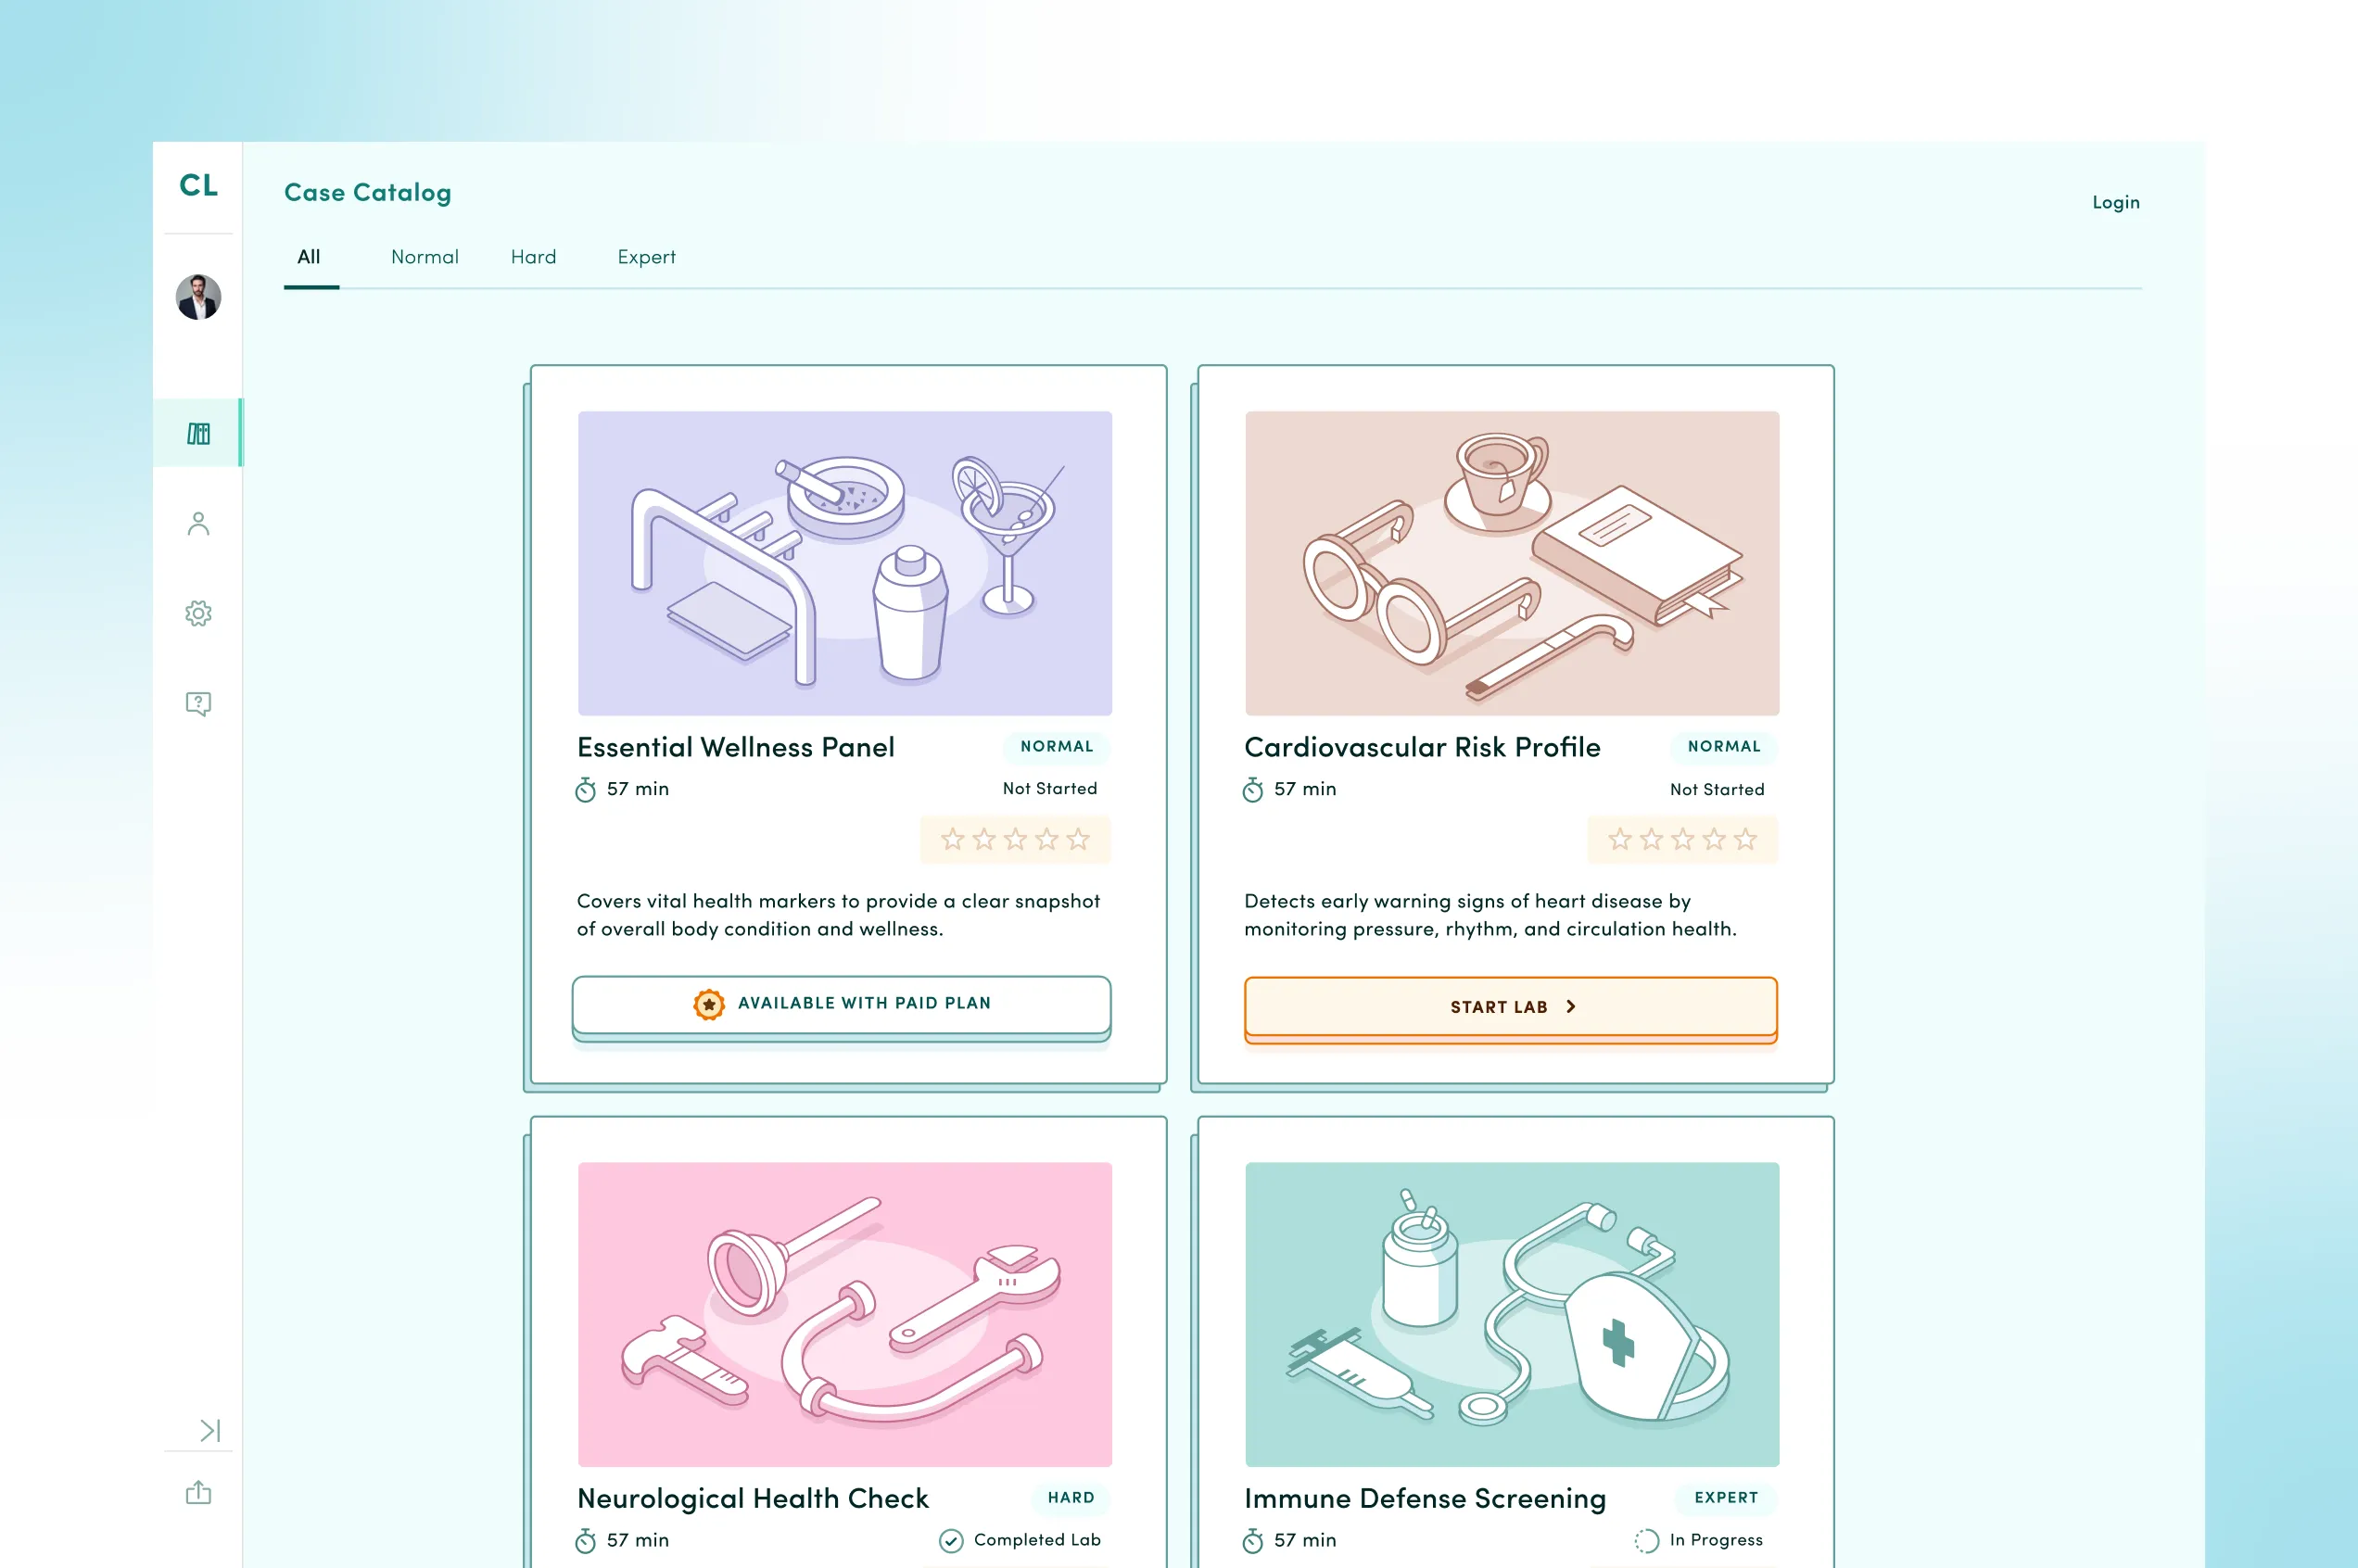Switch to the Hard tab
The height and width of the screenshot is (1568, 2358).
point(533,257)
